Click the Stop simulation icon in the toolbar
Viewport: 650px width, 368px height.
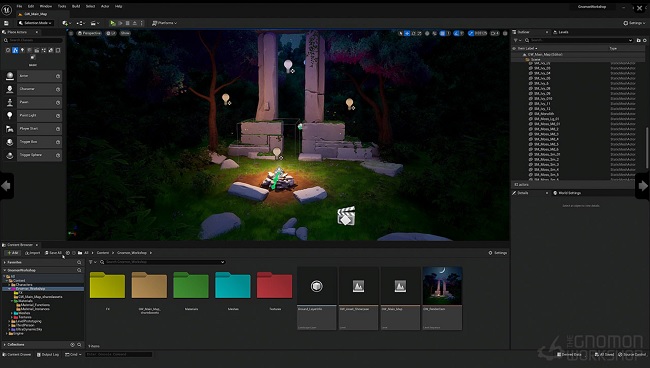pos(127,23)
